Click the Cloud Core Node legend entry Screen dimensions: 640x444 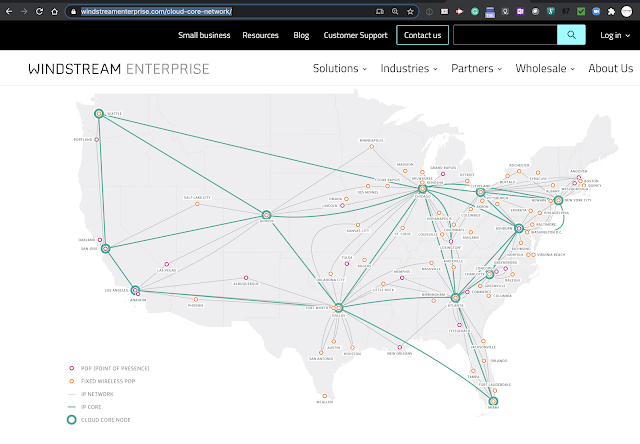99,420
